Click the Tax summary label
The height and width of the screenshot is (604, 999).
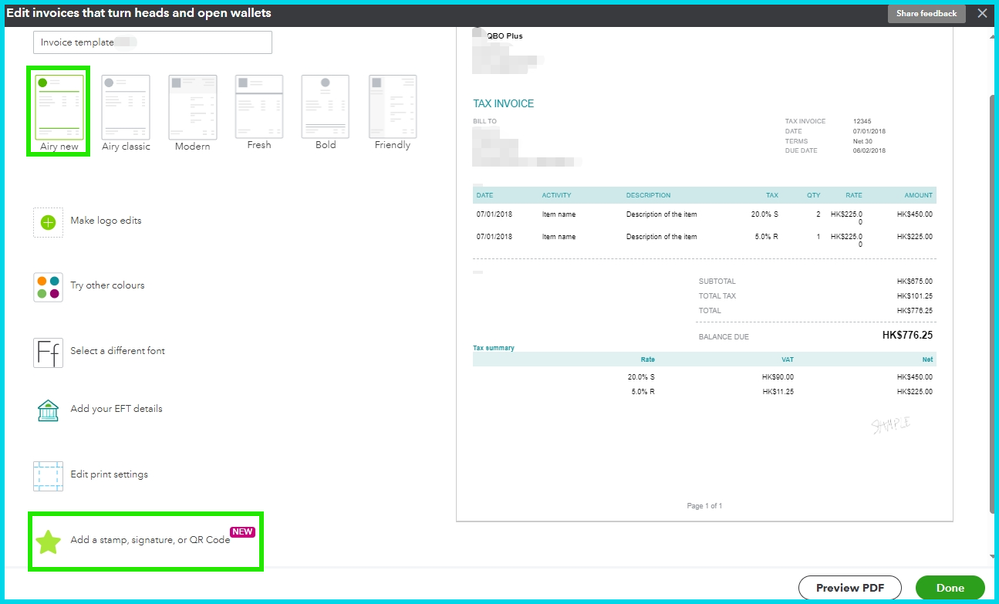(493, 348)
